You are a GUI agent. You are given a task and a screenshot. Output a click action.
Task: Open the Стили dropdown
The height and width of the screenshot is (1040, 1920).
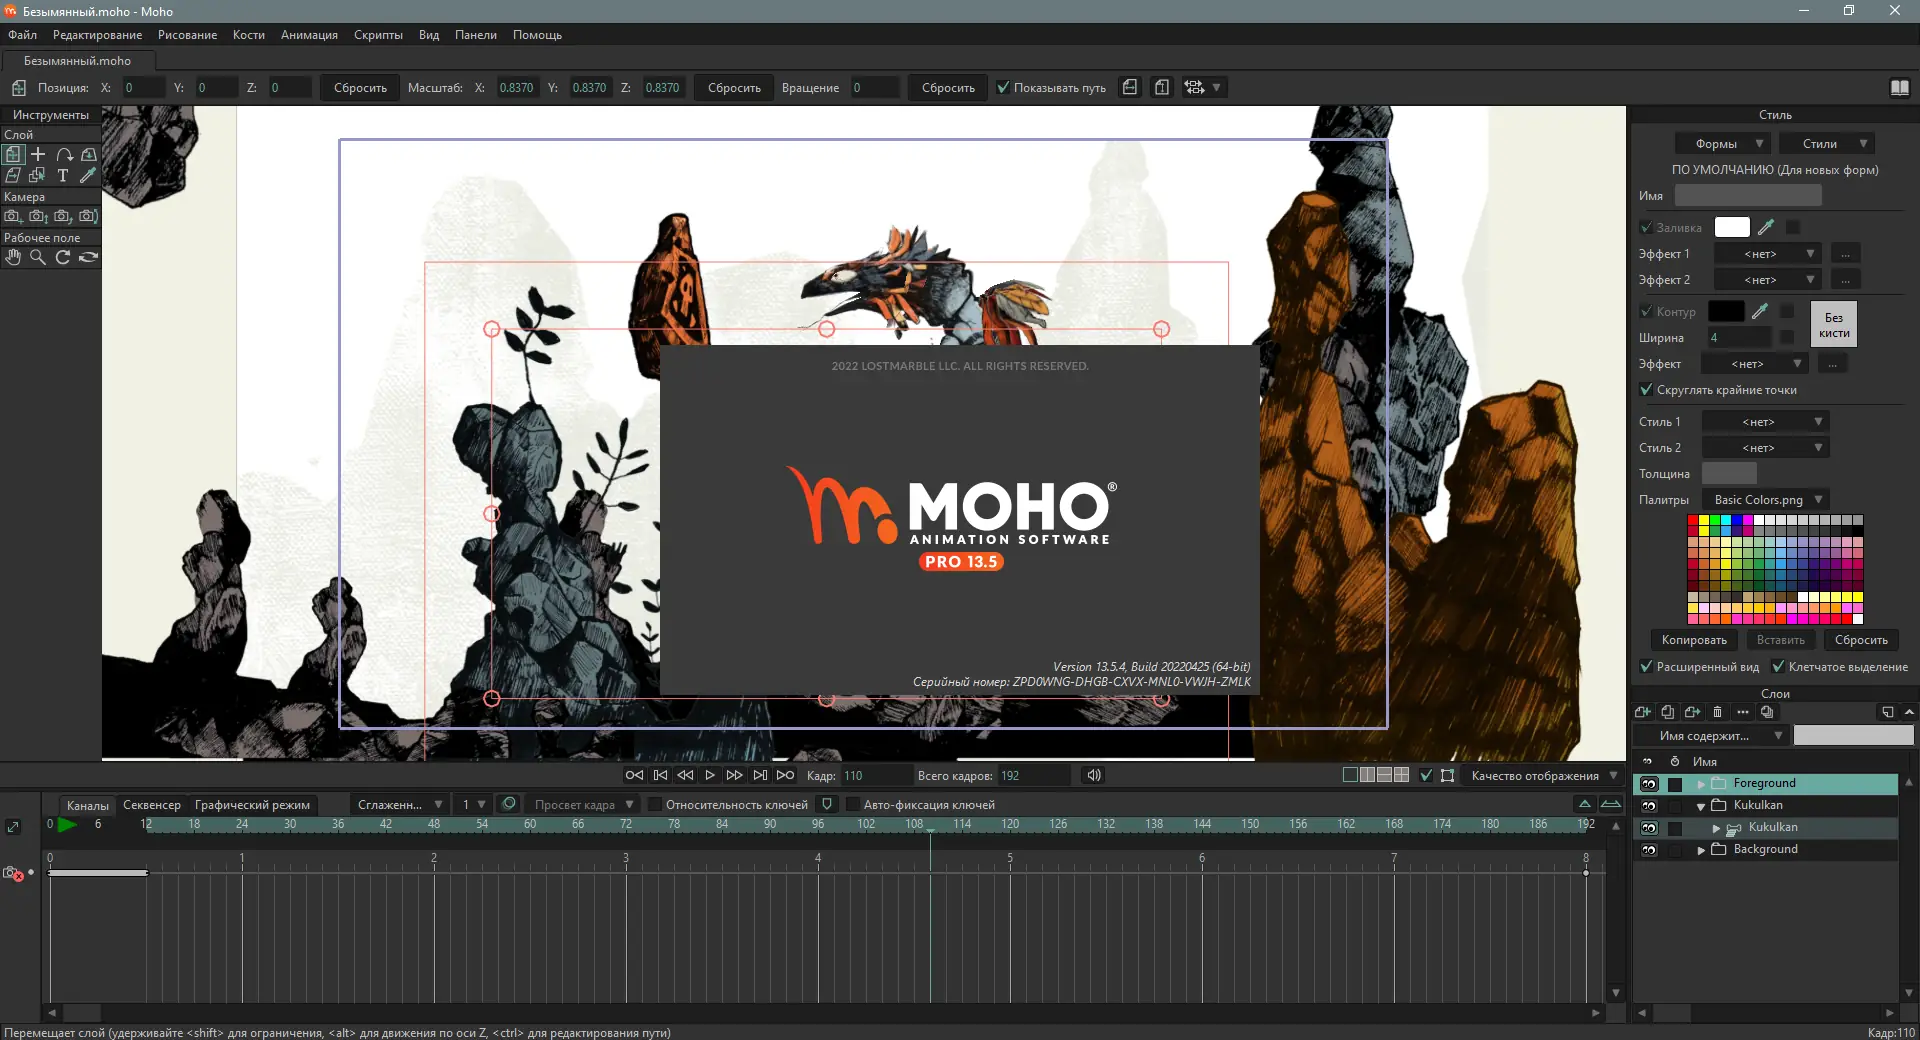1827,143
